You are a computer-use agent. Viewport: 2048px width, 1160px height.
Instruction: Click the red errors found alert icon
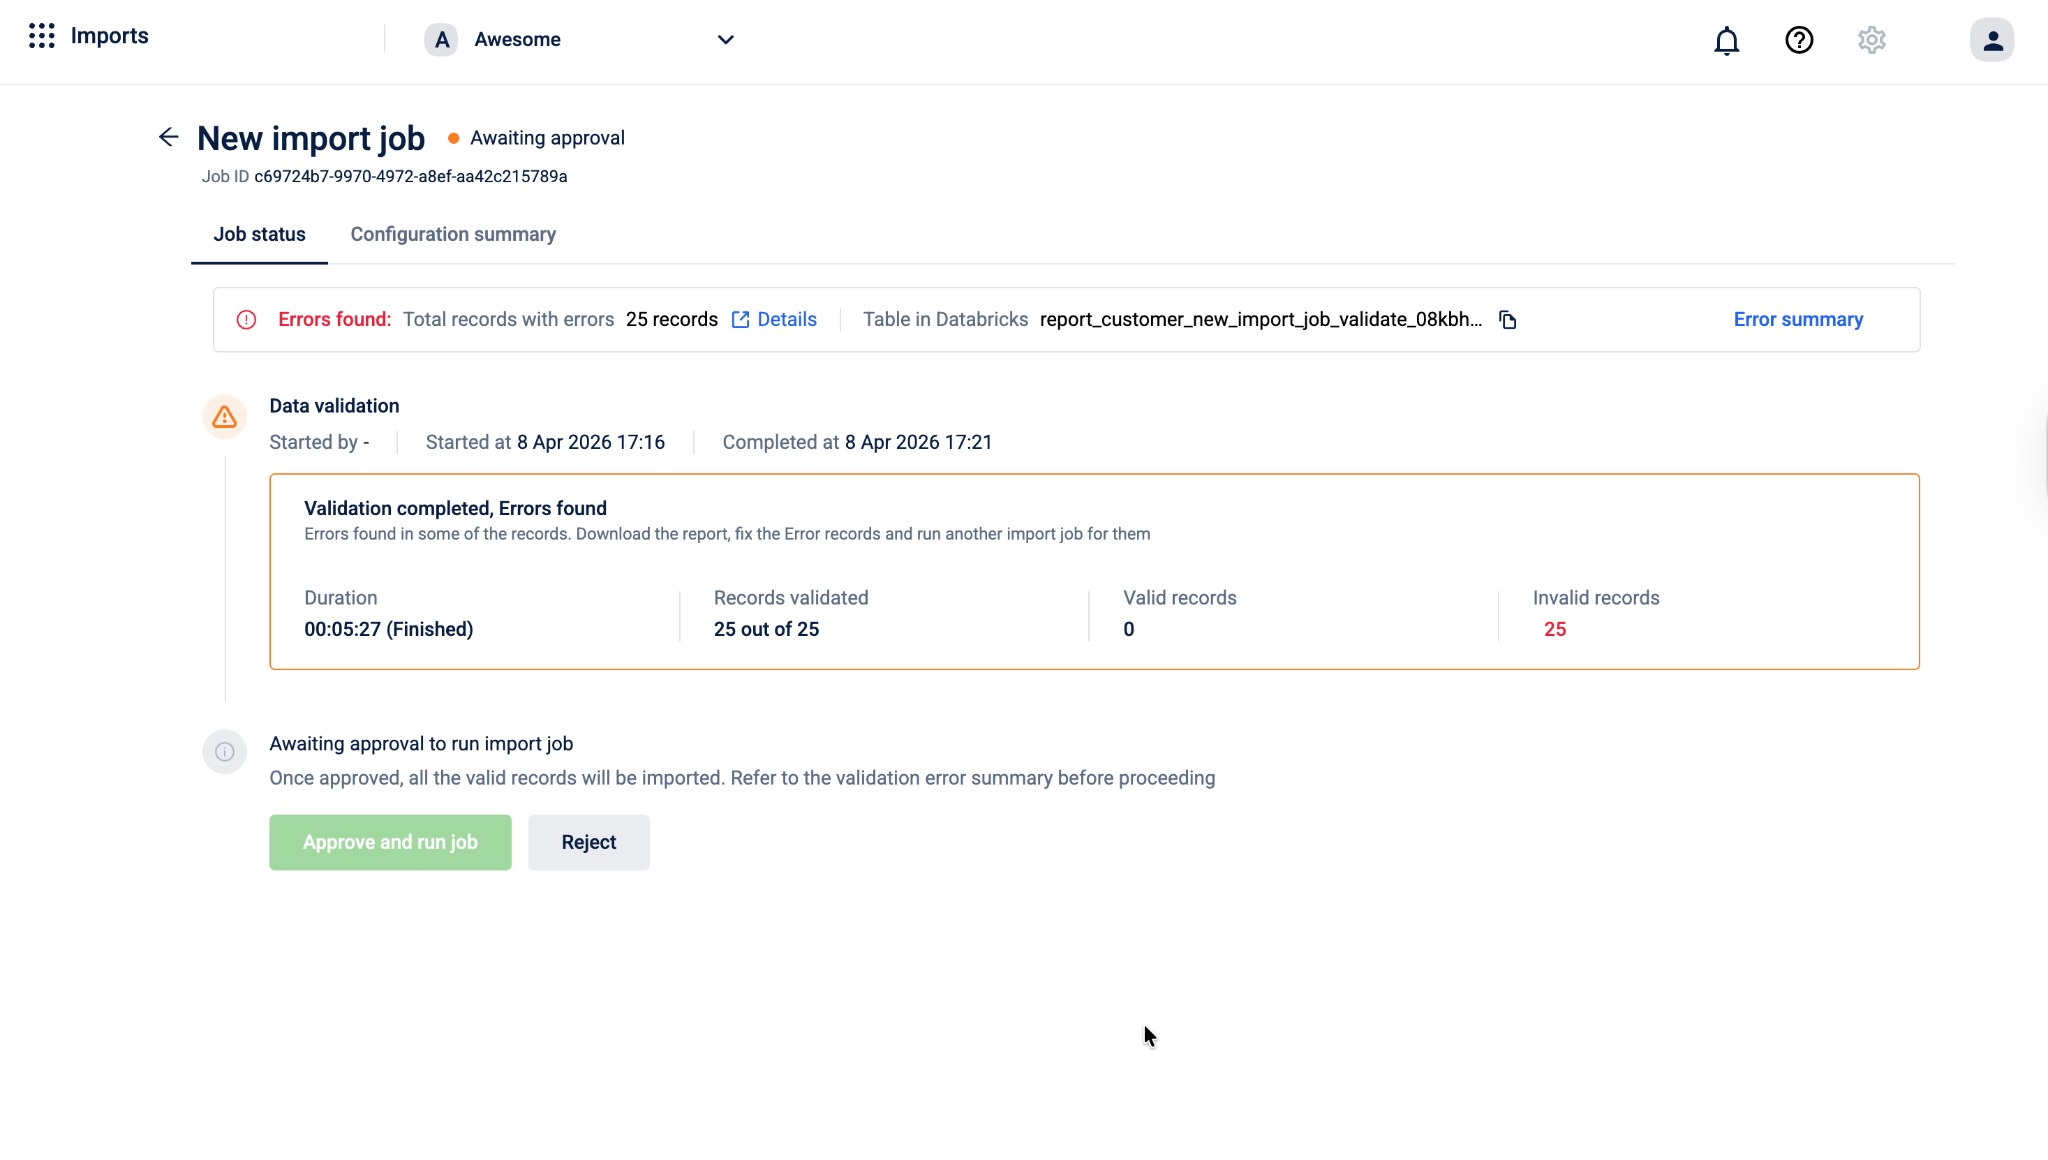coord(246,320)
